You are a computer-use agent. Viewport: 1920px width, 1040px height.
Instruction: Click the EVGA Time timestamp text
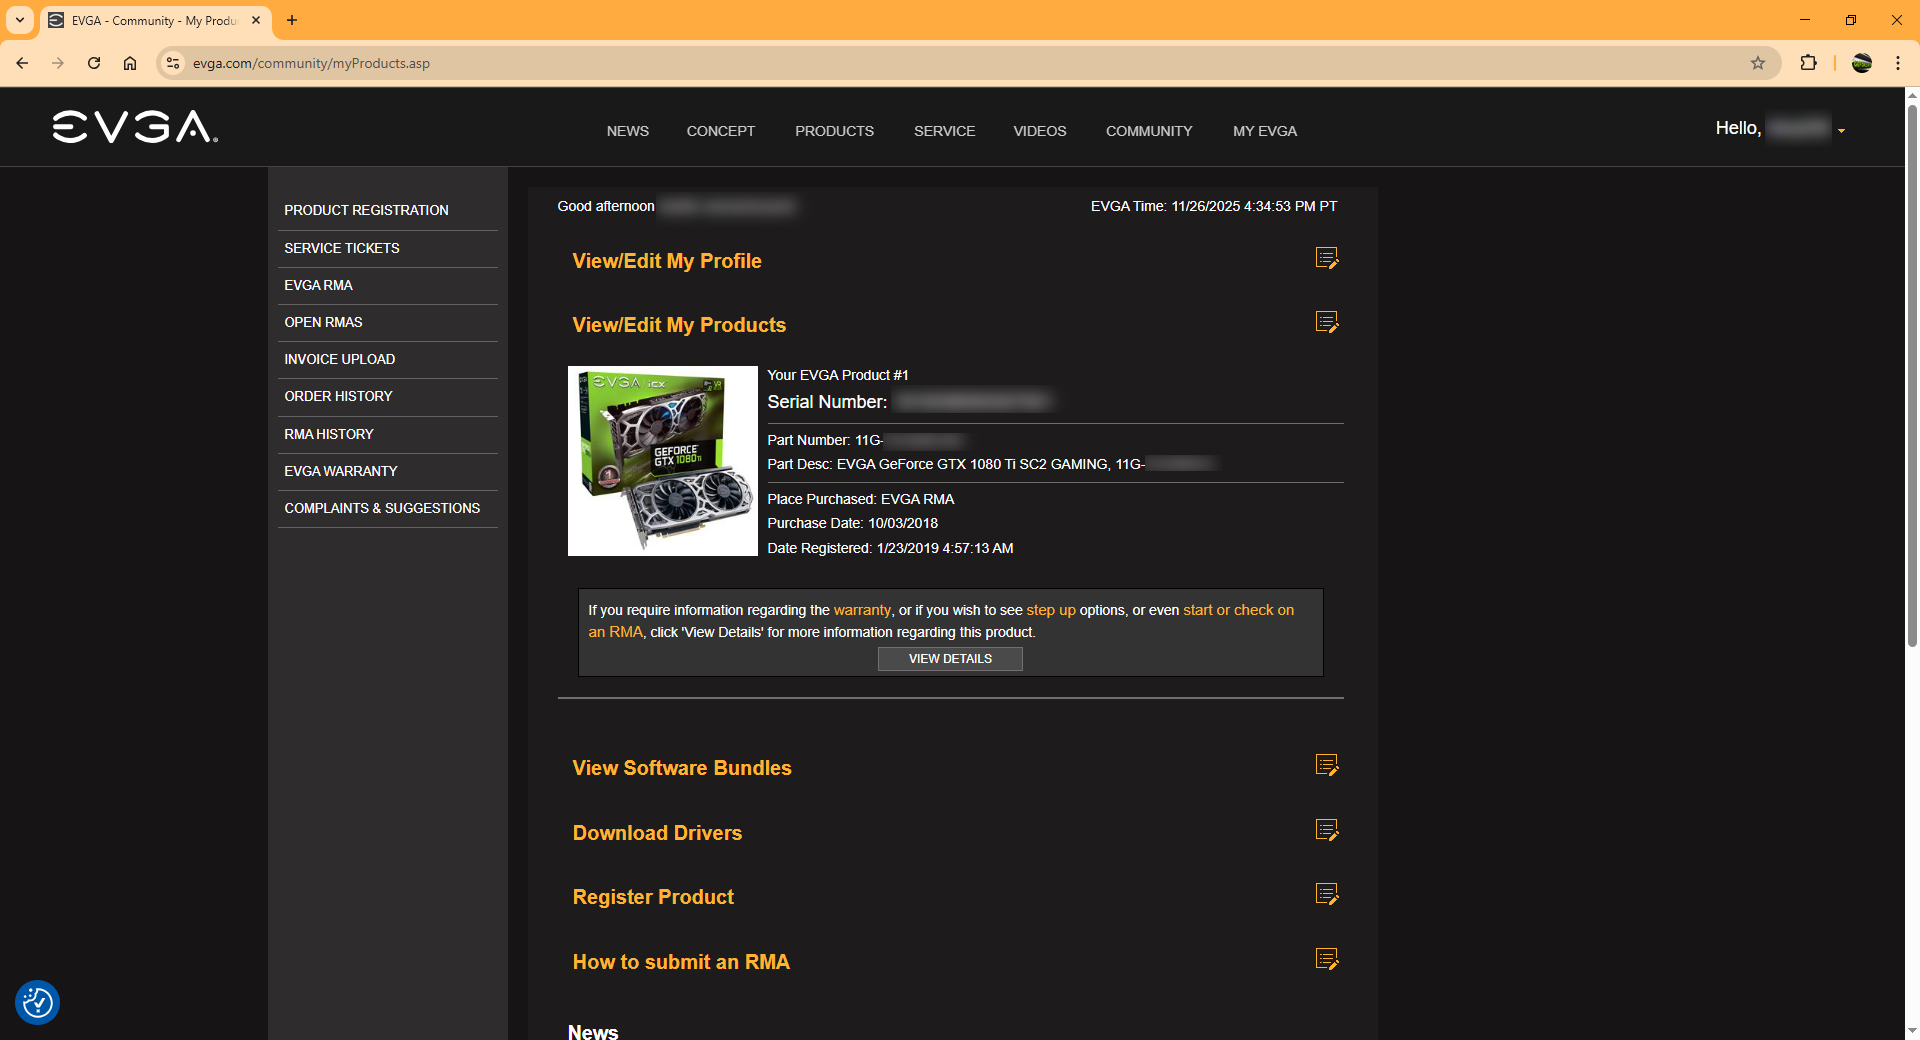[1214, 206]
